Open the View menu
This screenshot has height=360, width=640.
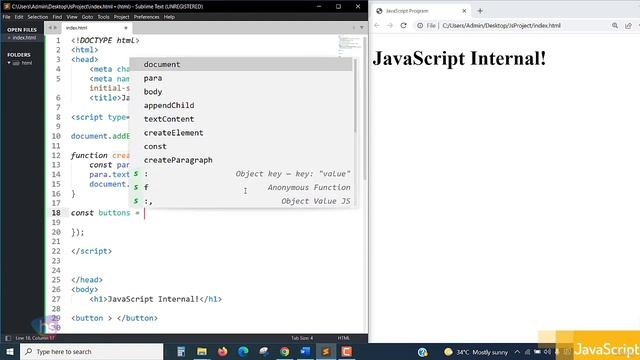pyautogui.click(x=72, y=17)
